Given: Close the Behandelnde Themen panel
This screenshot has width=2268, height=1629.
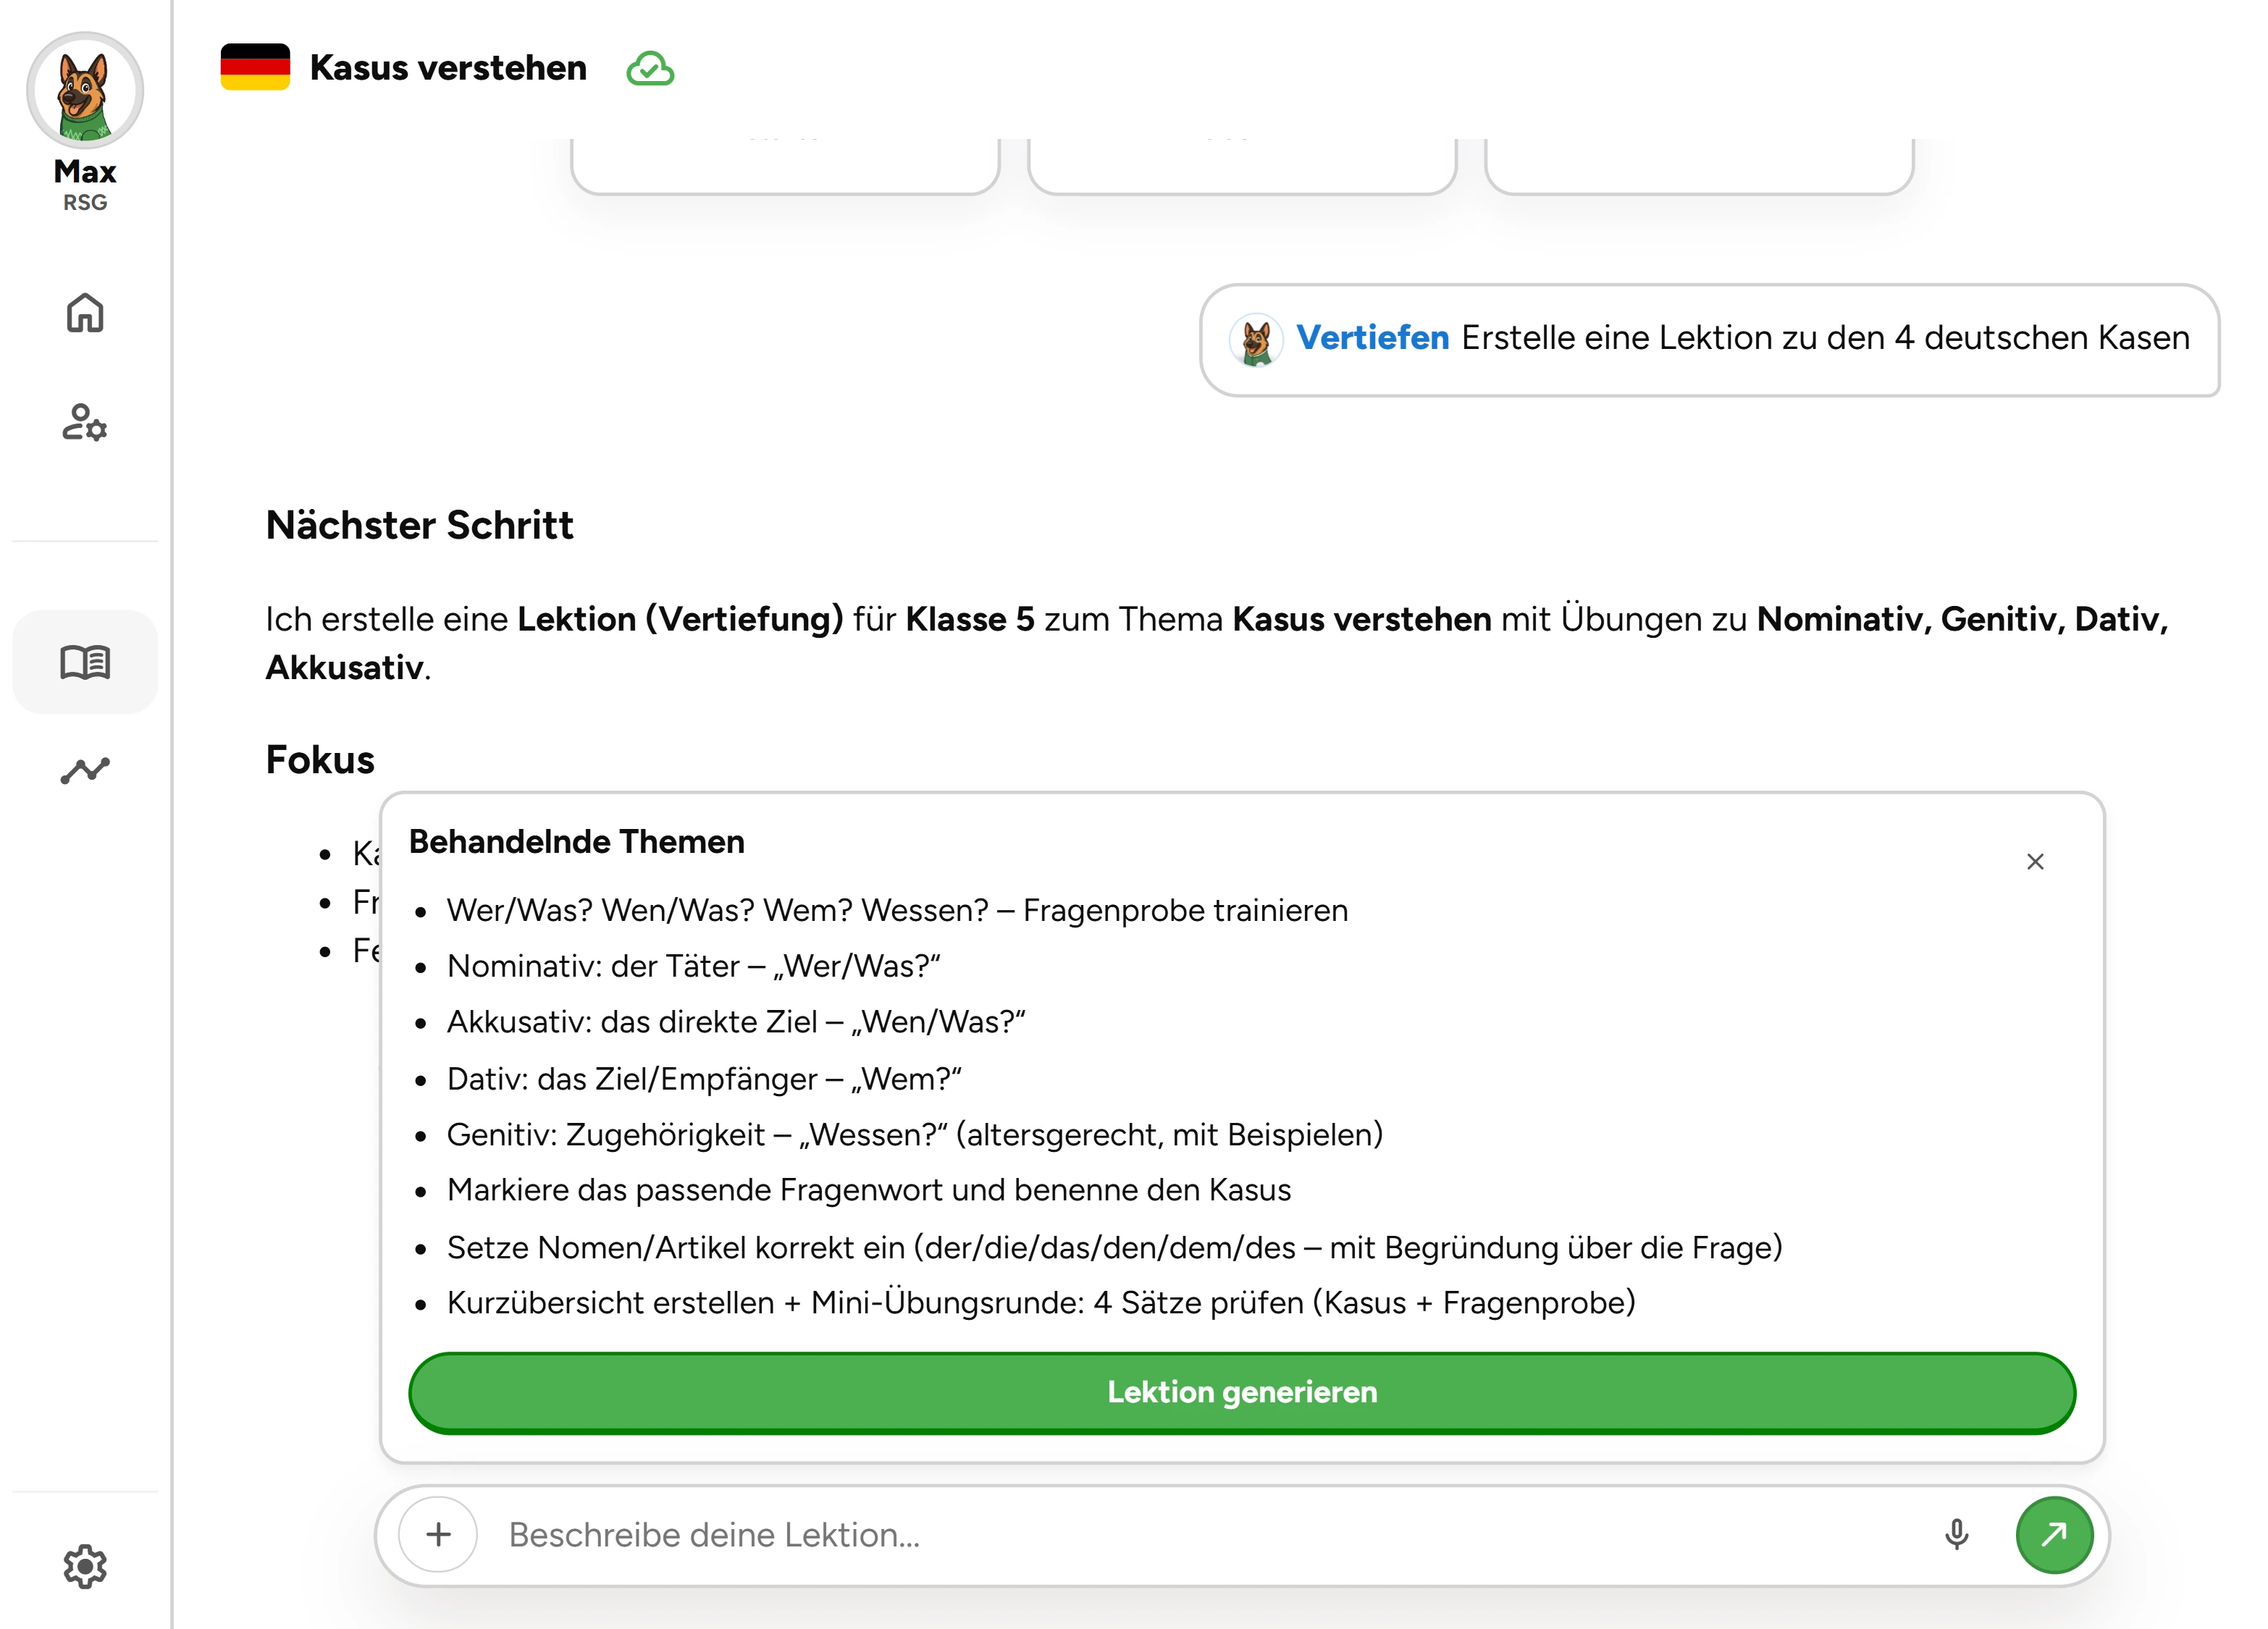Looking at the screenshot, I should (2035, 861).
